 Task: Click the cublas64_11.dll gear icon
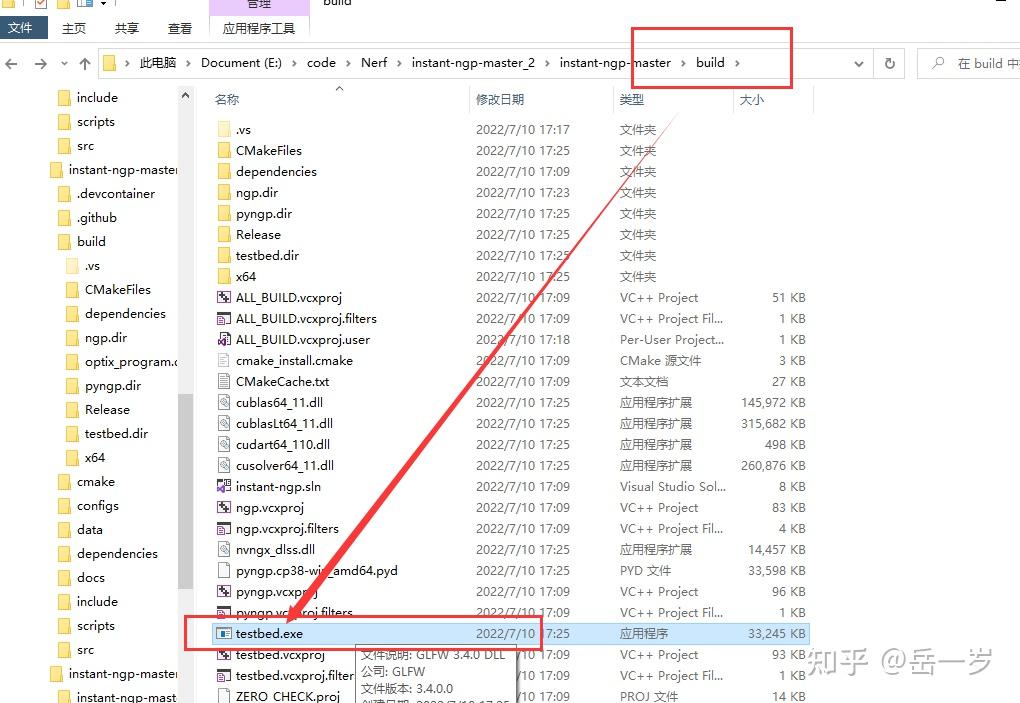point(222,402)
